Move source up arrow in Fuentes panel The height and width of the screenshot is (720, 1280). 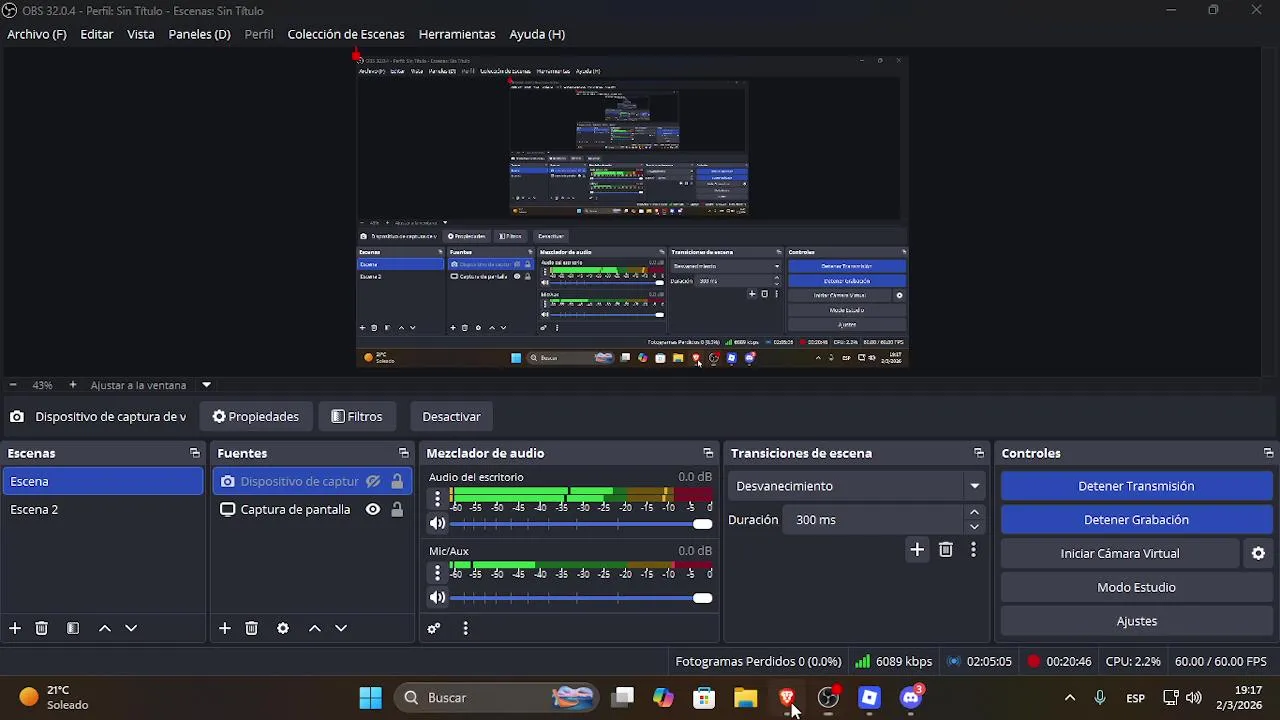click(315, 628)
